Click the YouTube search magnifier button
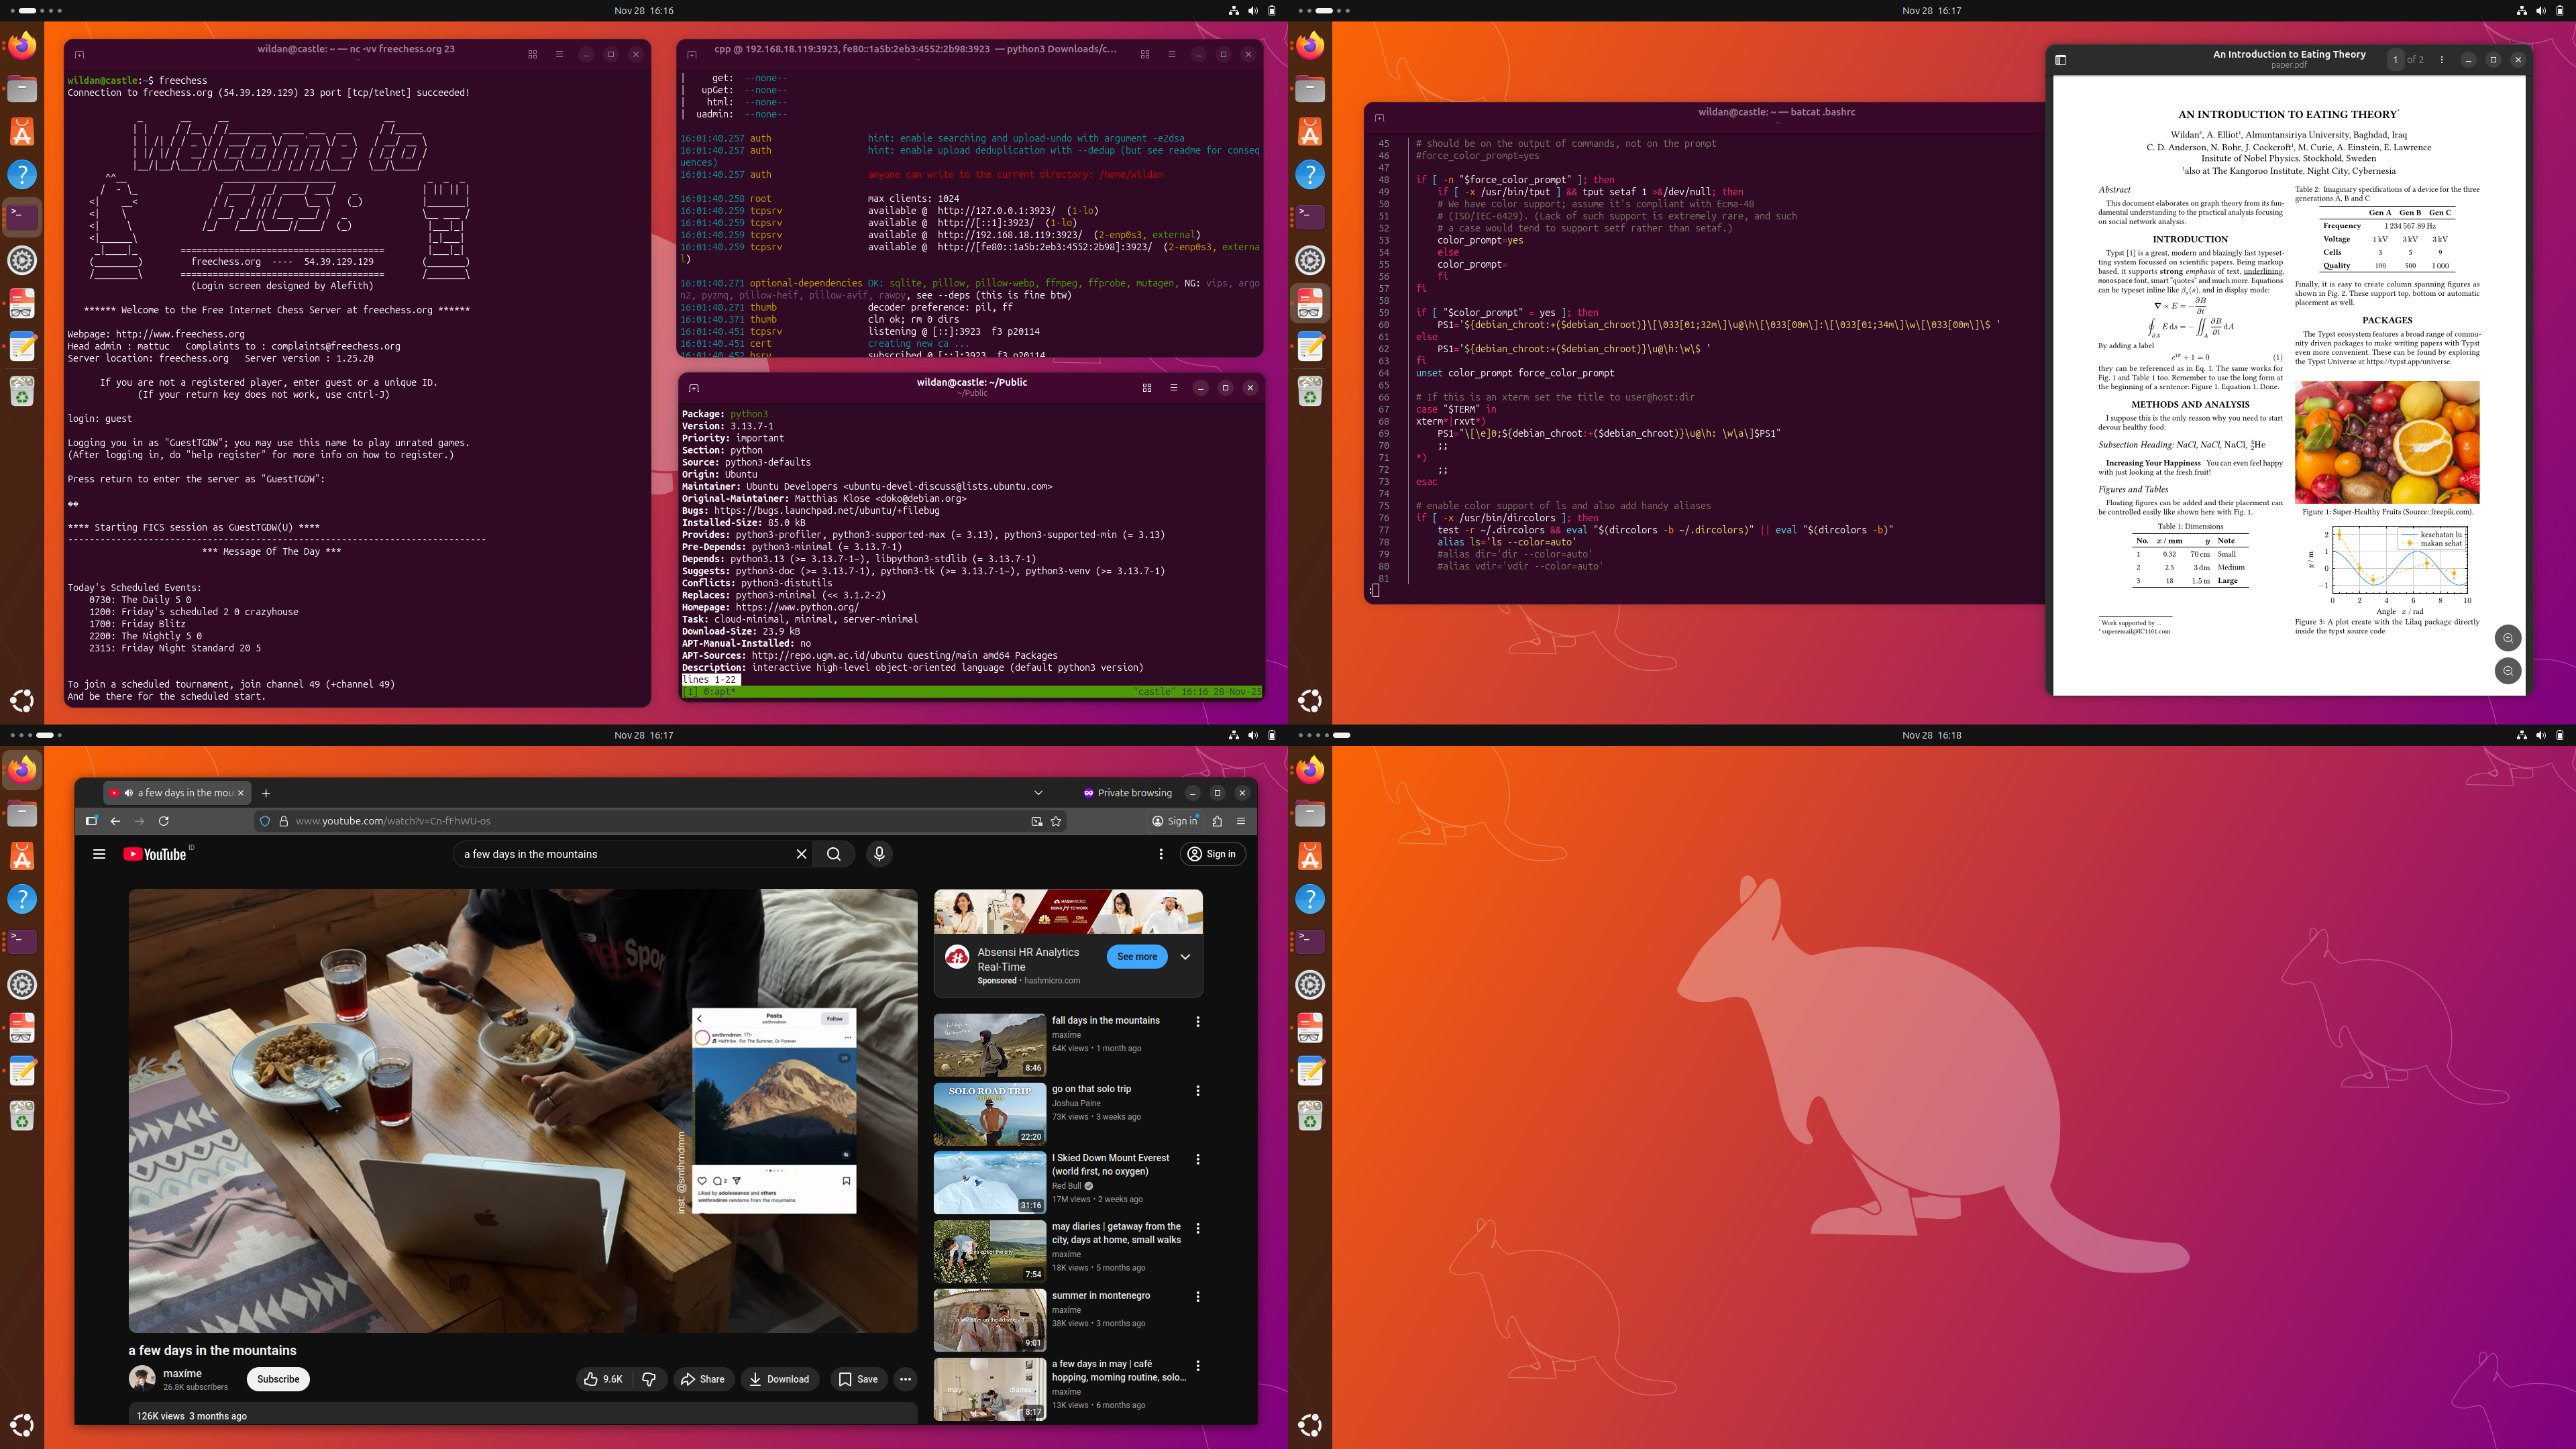The image size is (2576, 1449). pos(833,854)
